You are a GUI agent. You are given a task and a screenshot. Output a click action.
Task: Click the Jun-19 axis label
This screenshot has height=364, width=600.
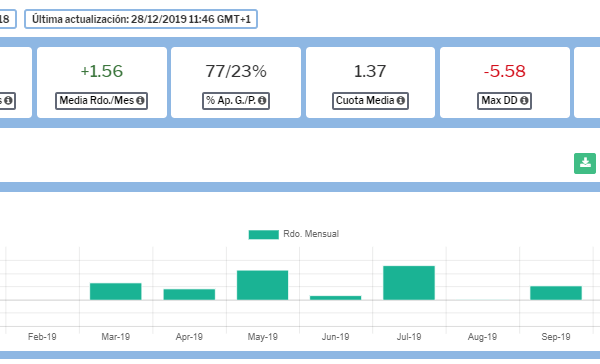(336, 337)
